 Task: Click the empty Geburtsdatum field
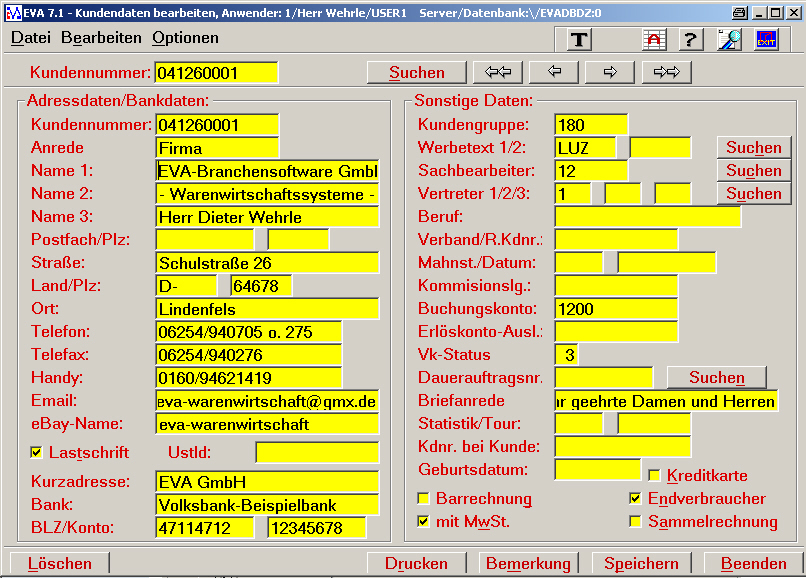pyautogui.click(x=597, y=469)
